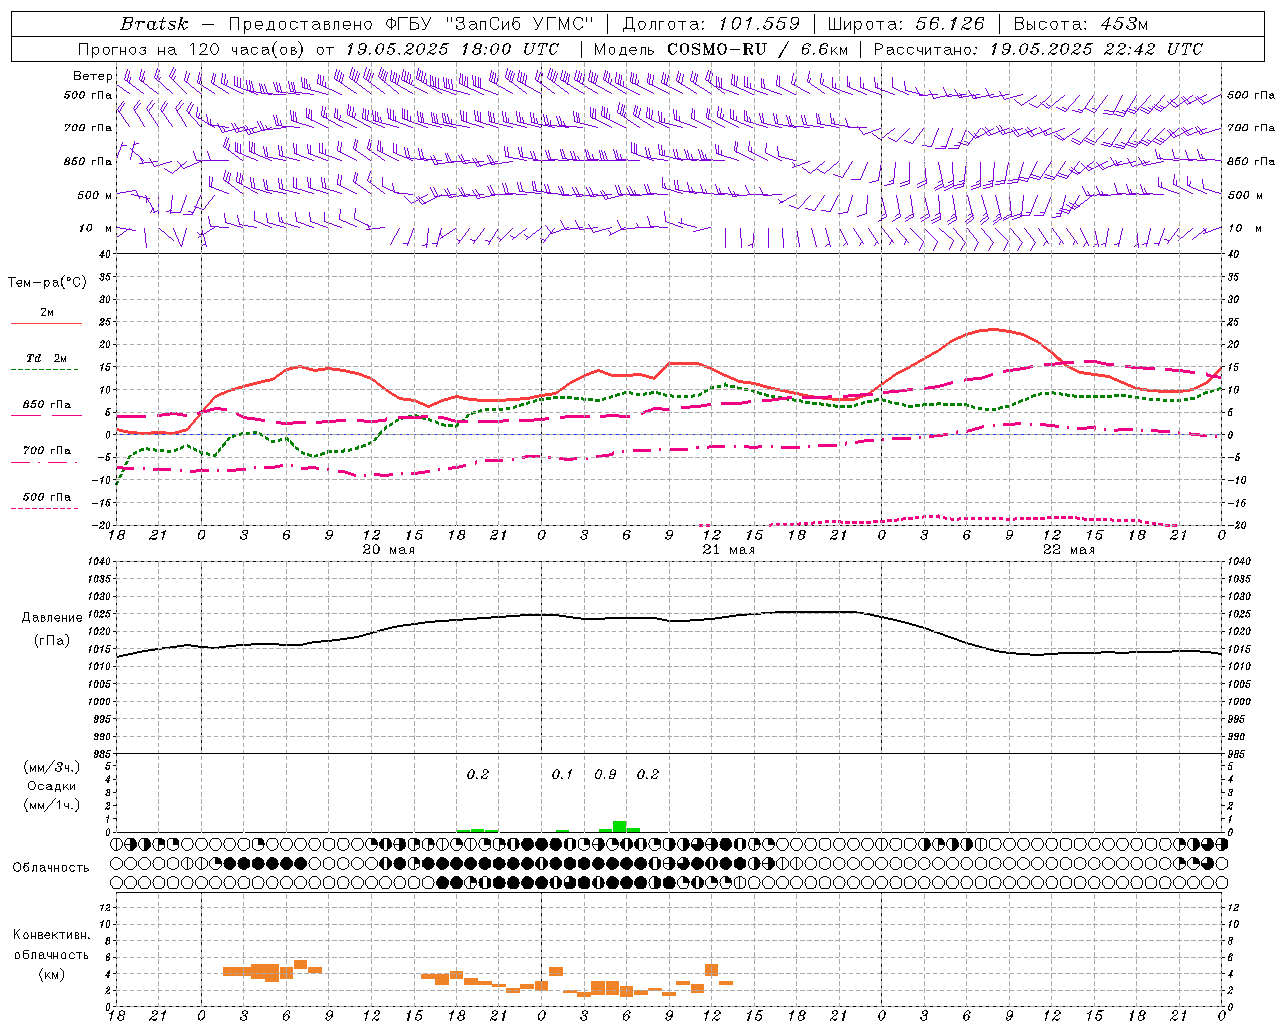The width and height of the screenshot is (1280, 1024).
Task: Click the "Высота: 453м" elevation text
Action: 1081,24
